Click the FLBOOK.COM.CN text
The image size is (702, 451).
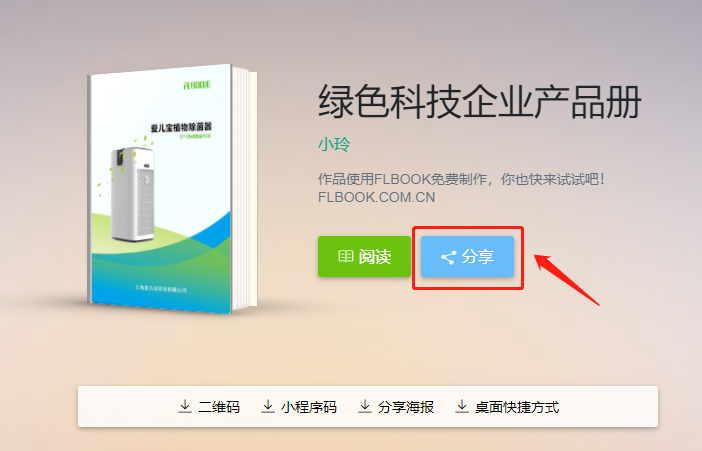click(377, 197)
